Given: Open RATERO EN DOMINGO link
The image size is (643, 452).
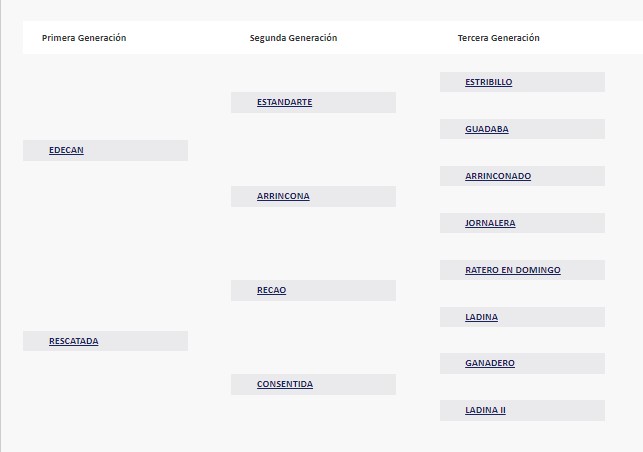Looking at the screenshot, I should click(513, 270).
